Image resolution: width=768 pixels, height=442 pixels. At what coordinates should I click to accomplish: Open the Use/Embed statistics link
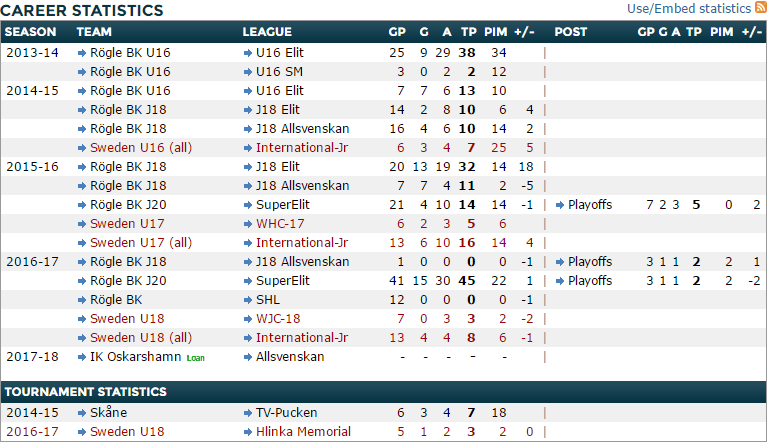[689, 9]
